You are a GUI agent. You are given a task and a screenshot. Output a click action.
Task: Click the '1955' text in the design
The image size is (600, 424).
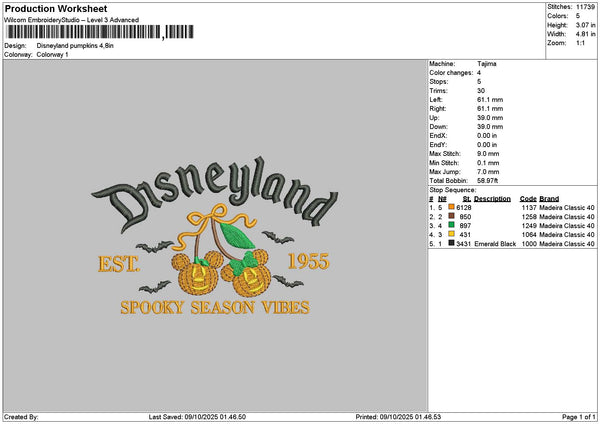(x=308, y=262)
